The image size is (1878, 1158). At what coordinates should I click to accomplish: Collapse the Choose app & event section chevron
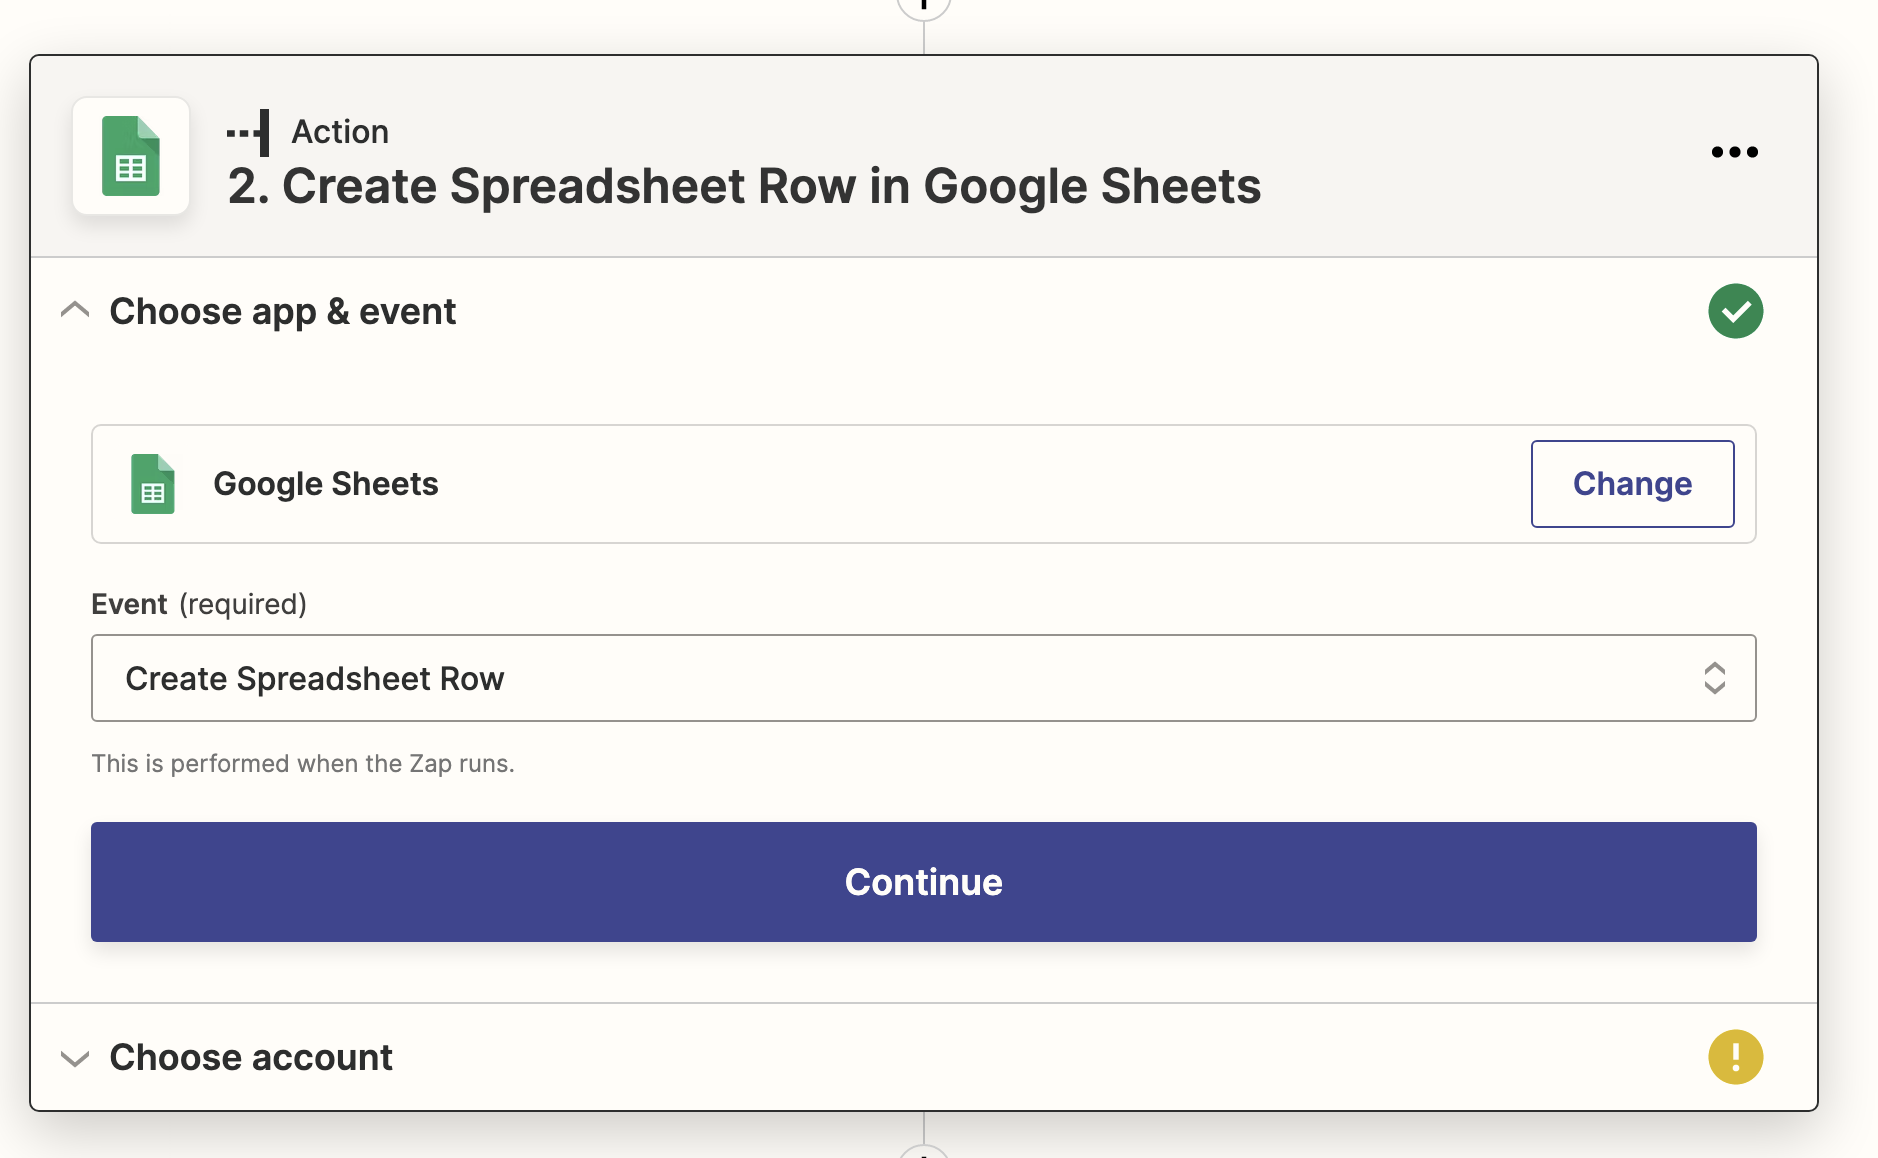[75, 311]
